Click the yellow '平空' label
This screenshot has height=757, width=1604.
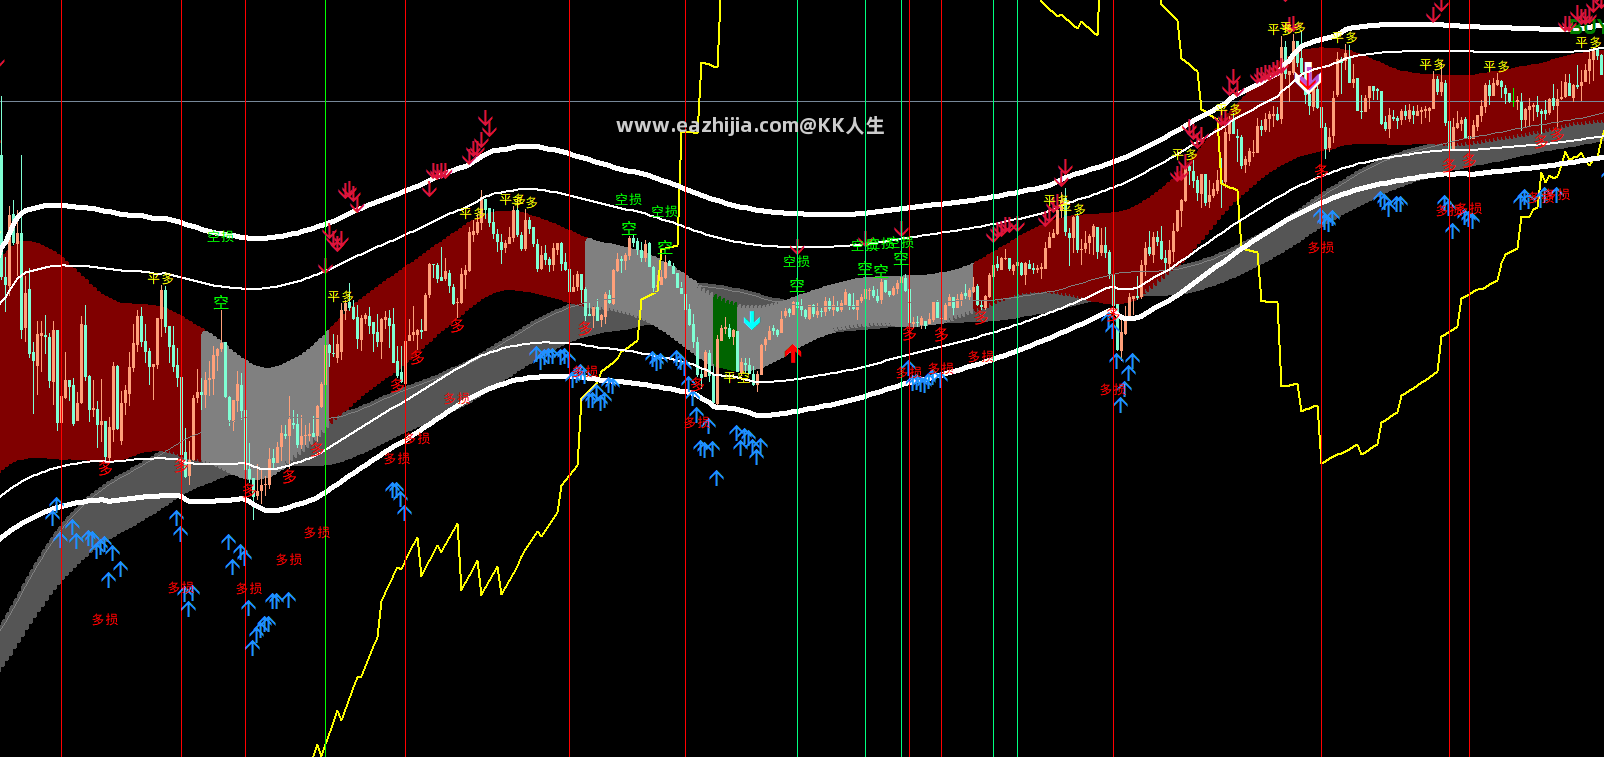coord(737,377)
